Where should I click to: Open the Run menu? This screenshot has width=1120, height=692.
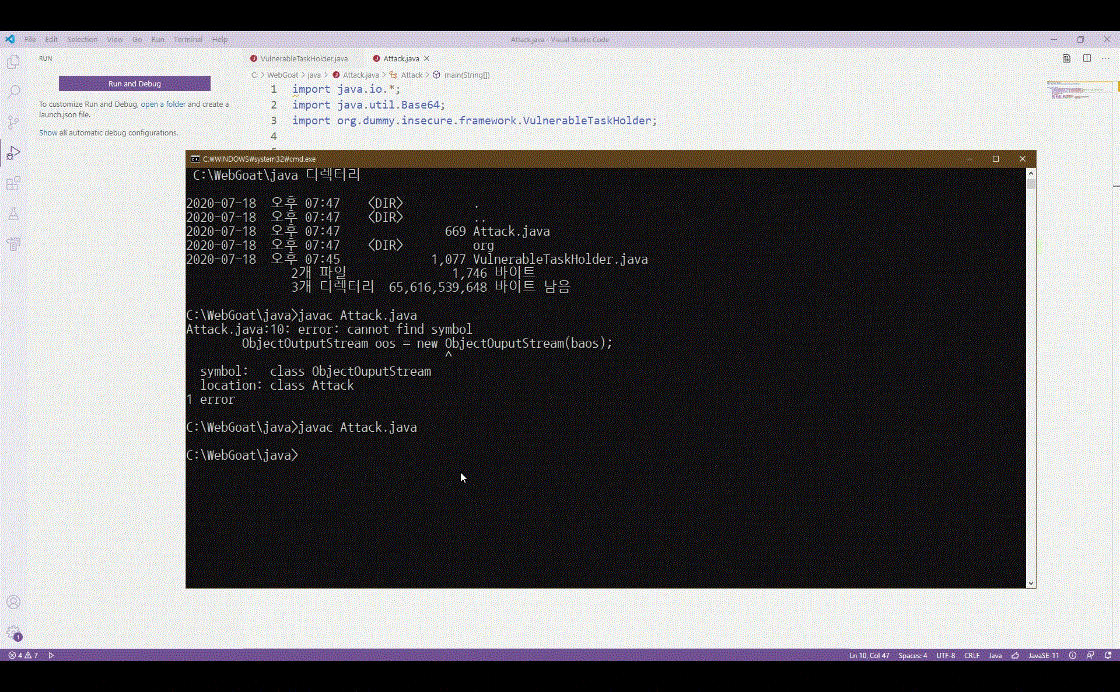tap(158, 39)
